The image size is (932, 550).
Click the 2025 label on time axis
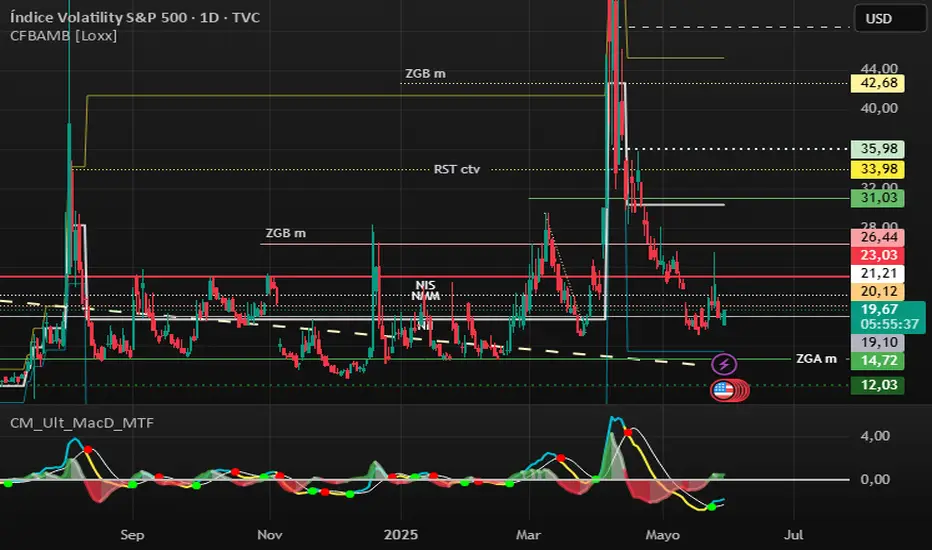point(401,535)
